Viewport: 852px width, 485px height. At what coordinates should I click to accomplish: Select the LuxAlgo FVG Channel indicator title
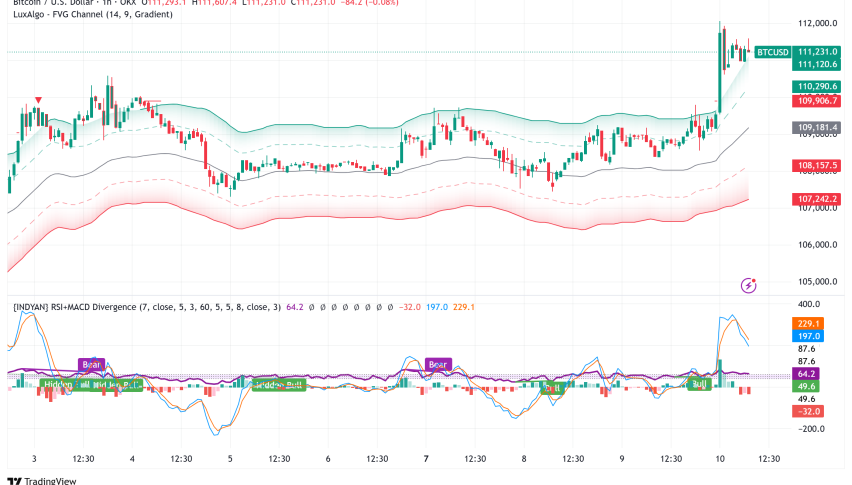93,15
